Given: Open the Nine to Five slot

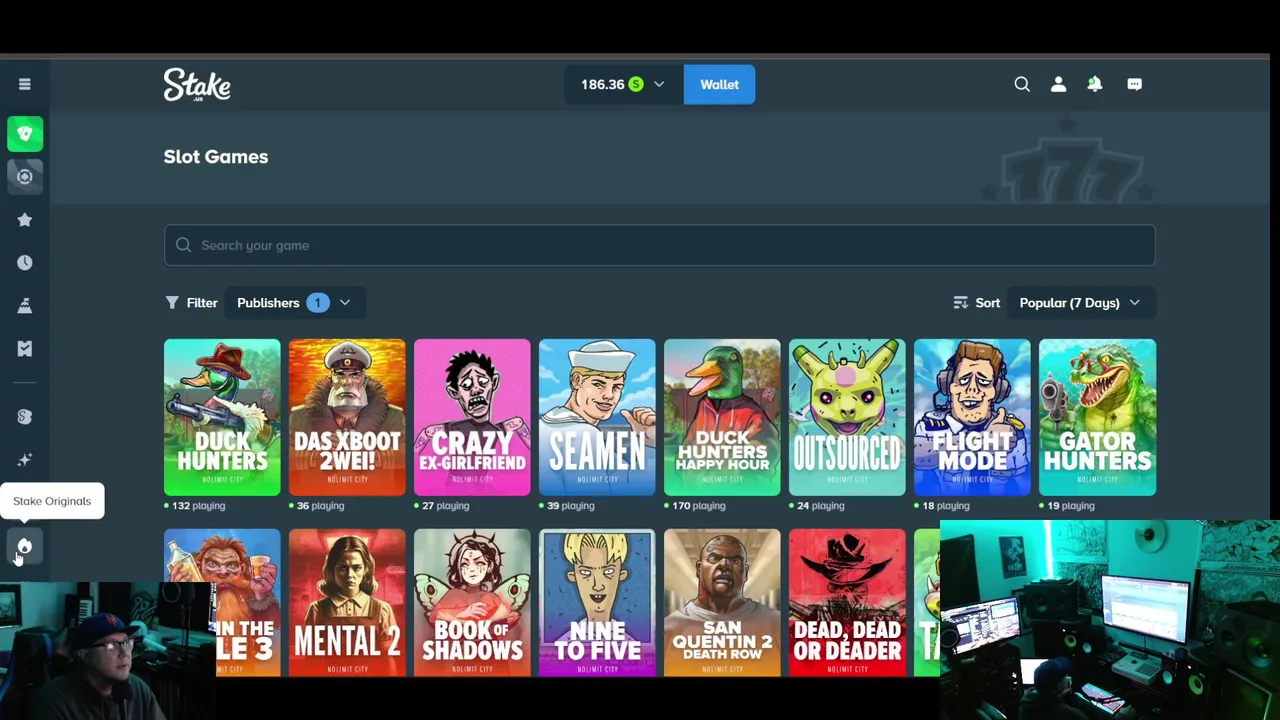Looking at the screenshot, I should 597,603.
